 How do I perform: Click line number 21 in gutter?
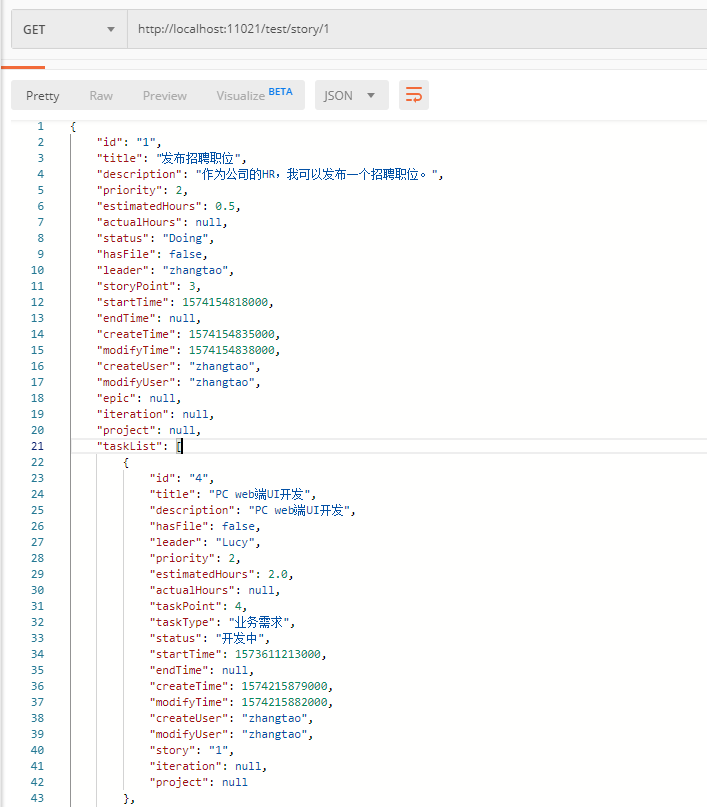click(38, 446)
